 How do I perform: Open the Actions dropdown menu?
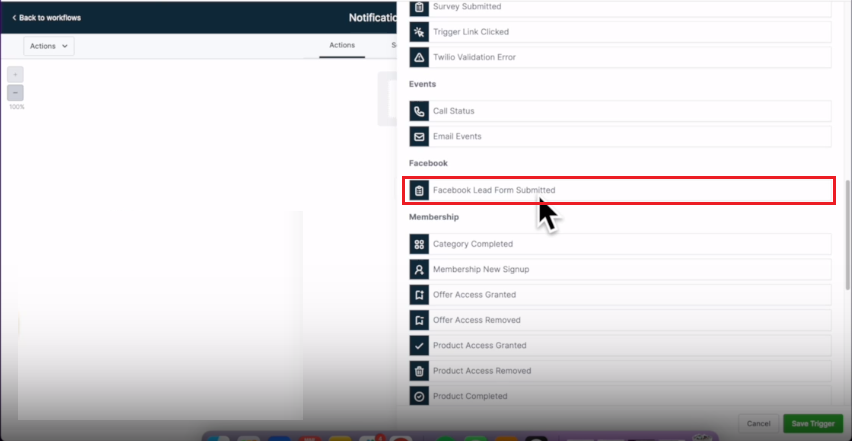49,46
